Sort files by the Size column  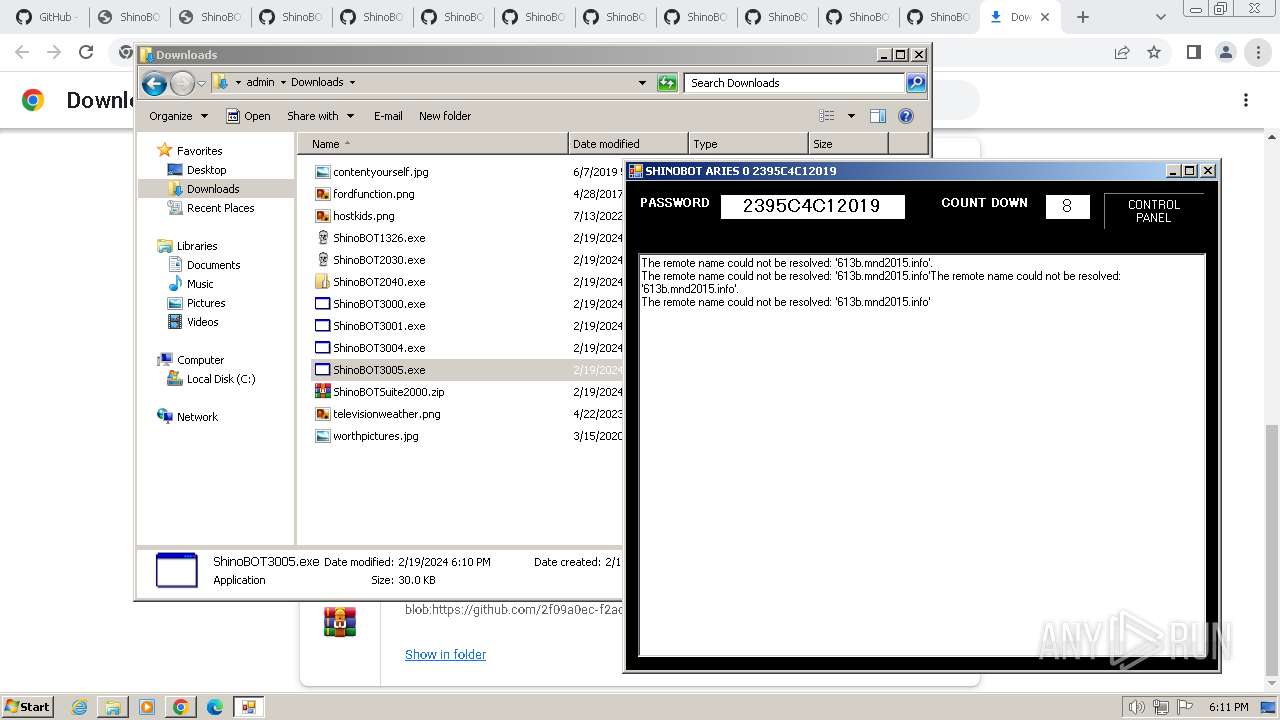(x=848, y=144)
